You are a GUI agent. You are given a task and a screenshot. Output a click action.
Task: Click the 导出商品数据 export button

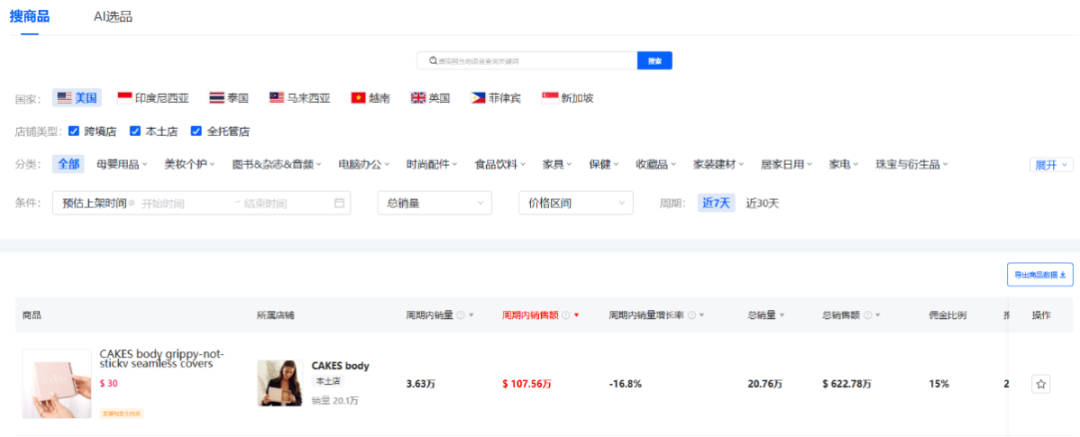tap(1039, 275)
